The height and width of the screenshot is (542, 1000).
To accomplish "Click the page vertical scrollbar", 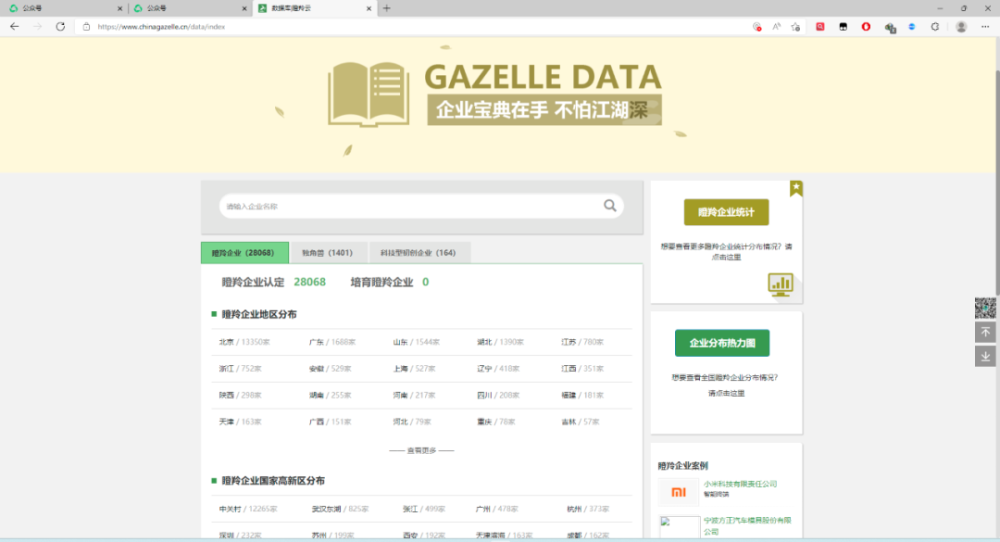I will [996, 182].
